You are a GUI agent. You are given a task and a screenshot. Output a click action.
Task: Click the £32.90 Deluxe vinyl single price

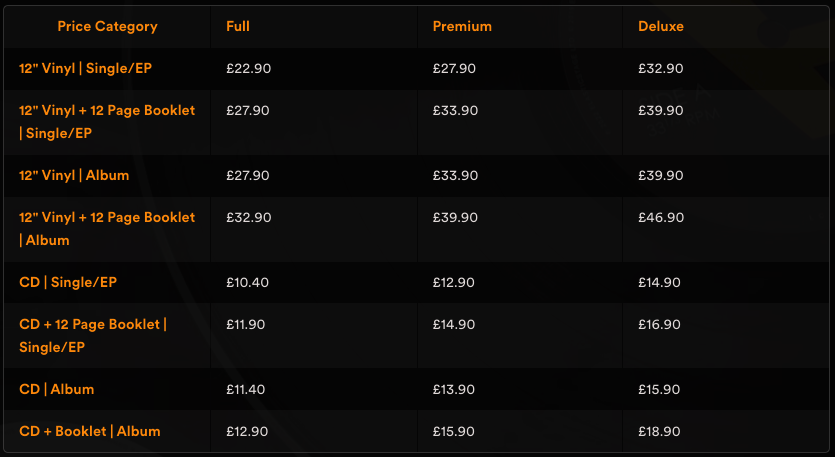click(x=660, y=69)
